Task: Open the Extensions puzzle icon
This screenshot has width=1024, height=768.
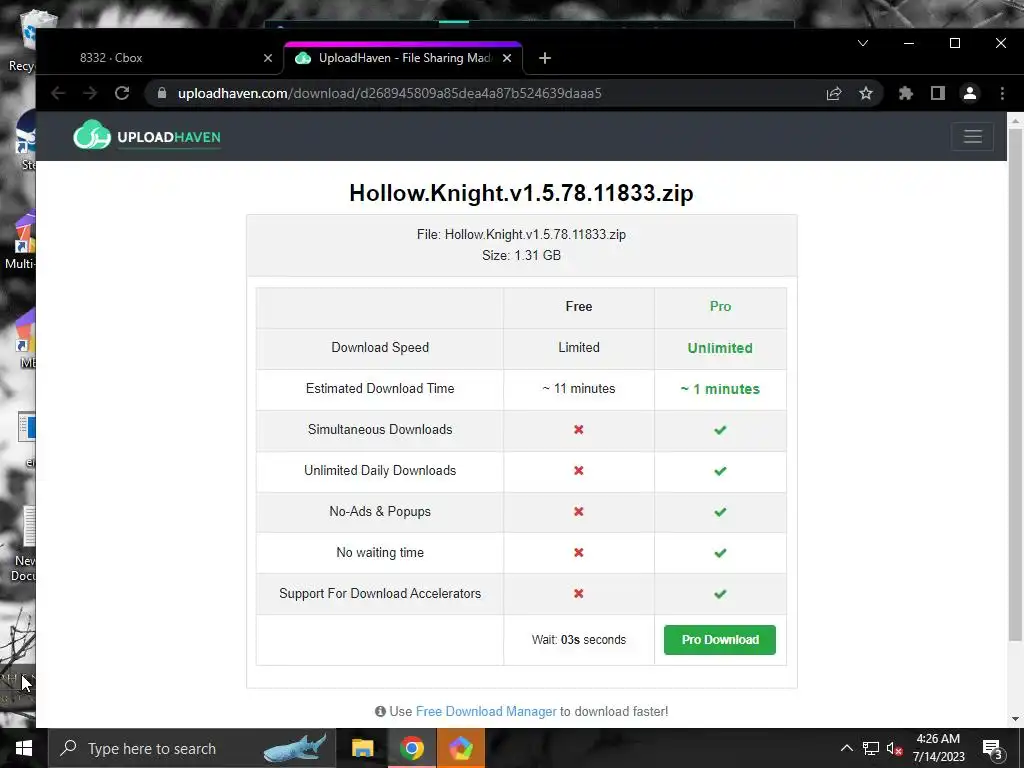Action: [x=905, y=93]
